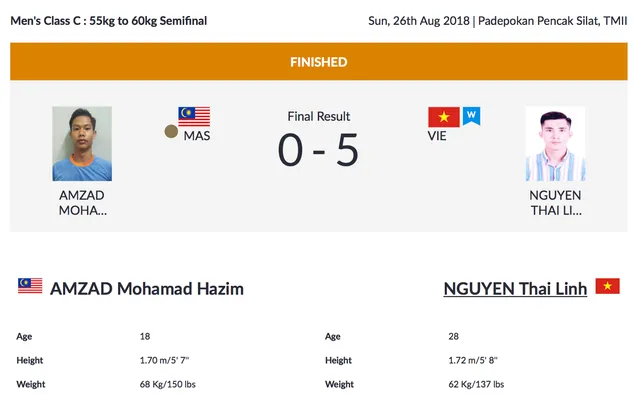Screen dimensions: 640x395
Task: Open the NGUYEN Thai Linh profile link
Action: pyautogui.click(x=515, y=289)
